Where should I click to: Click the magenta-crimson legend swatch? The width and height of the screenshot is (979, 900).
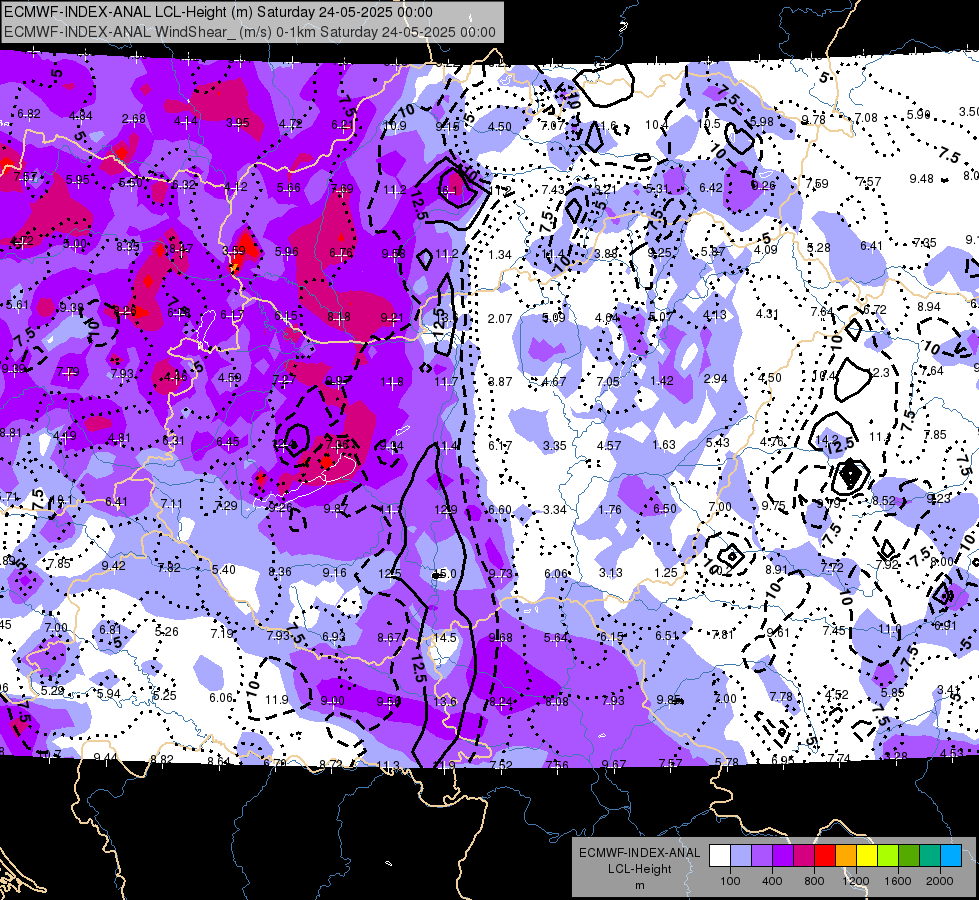[804, 856]
